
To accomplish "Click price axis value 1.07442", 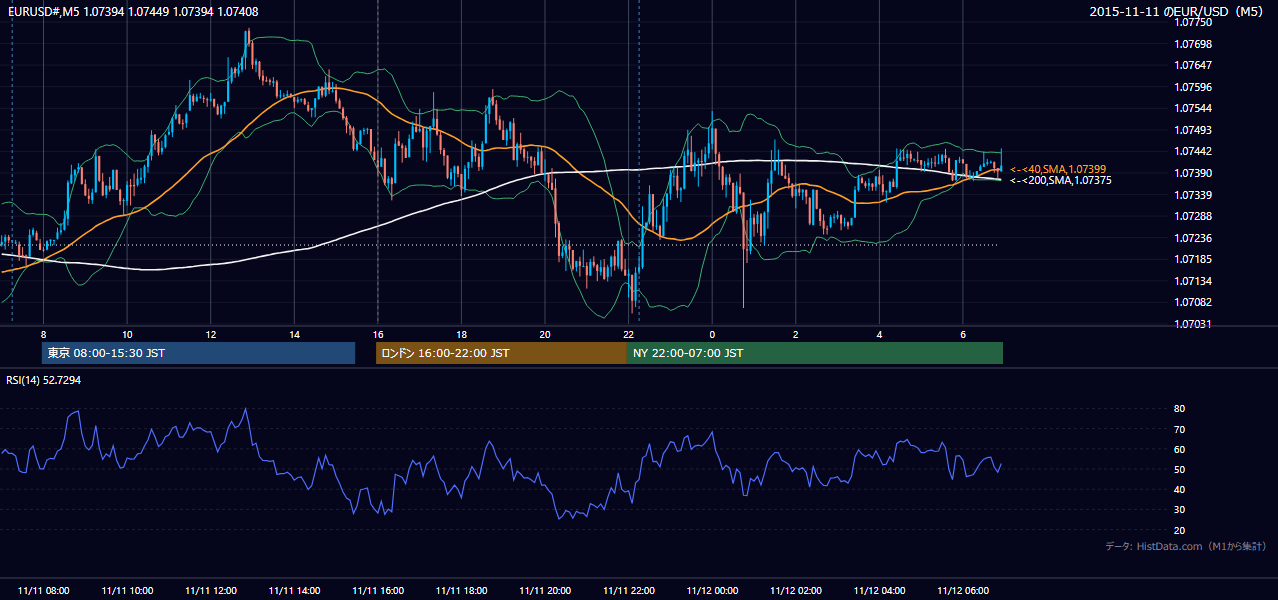I will coord(1195,151).
